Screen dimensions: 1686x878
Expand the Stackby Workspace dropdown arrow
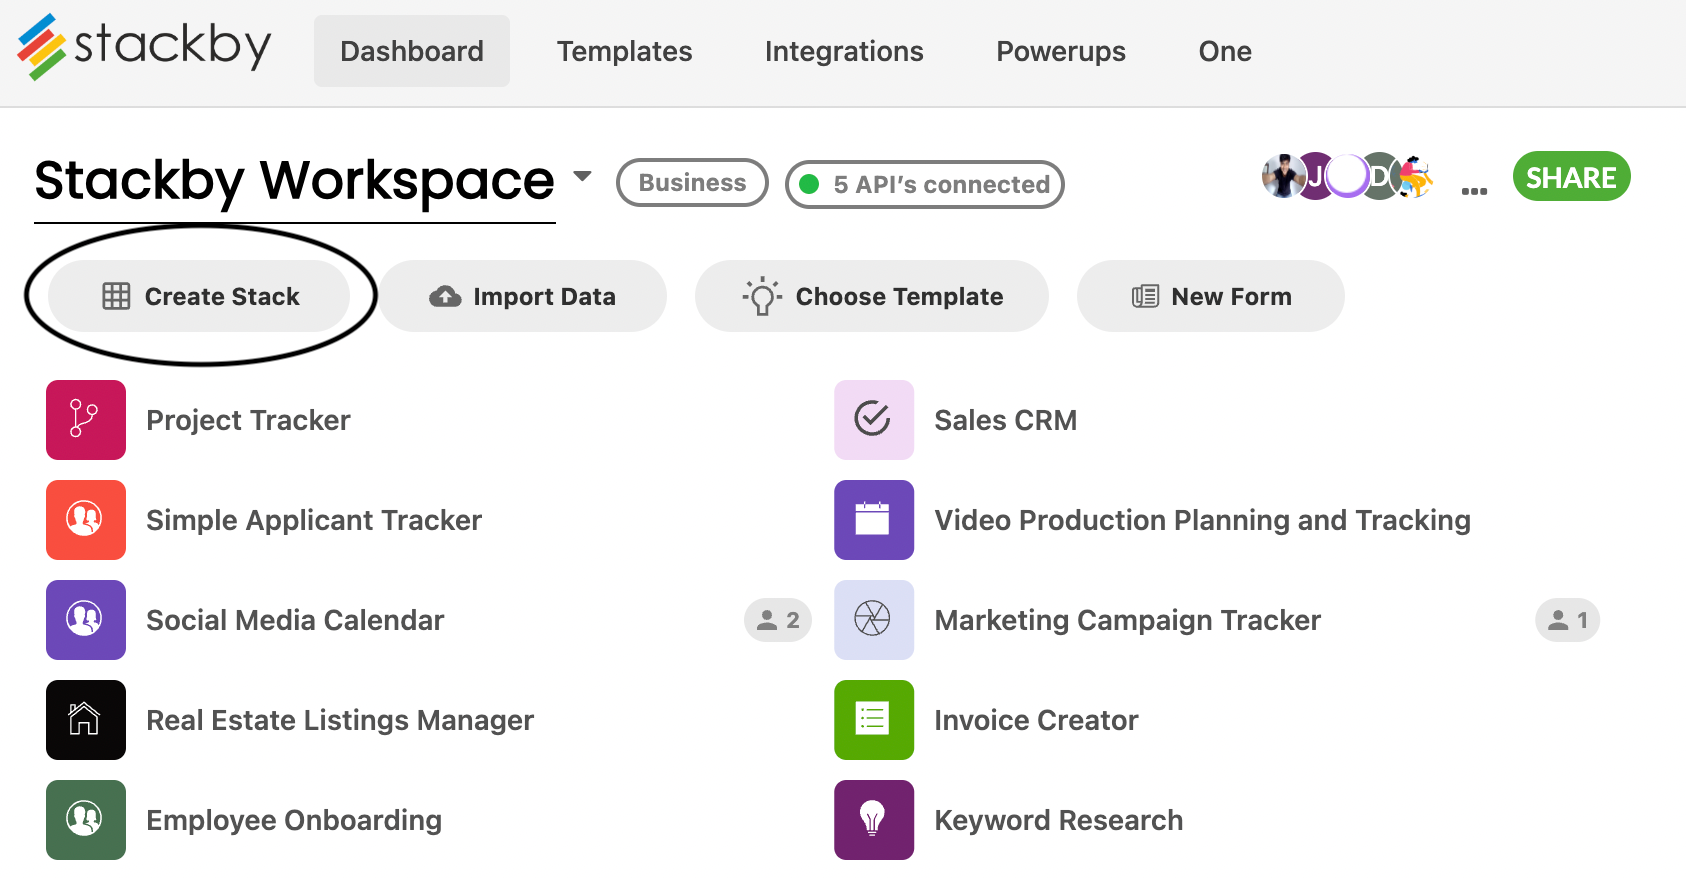pos(582,177)
